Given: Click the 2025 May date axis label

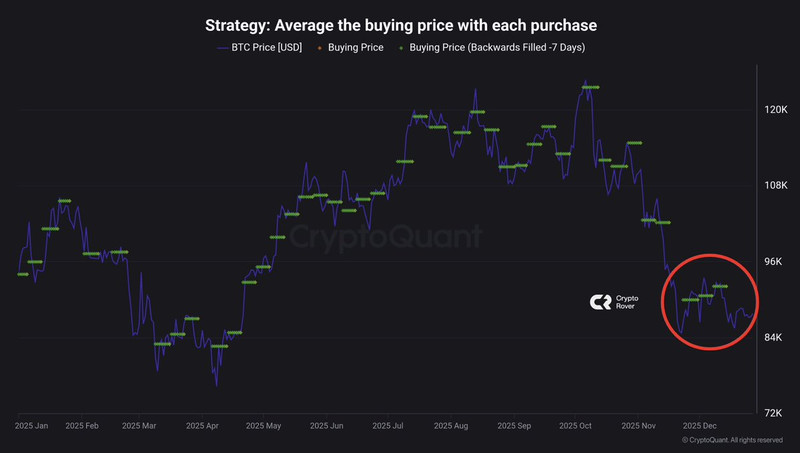Looking at the screenshot, I should [x=267, y=426].
